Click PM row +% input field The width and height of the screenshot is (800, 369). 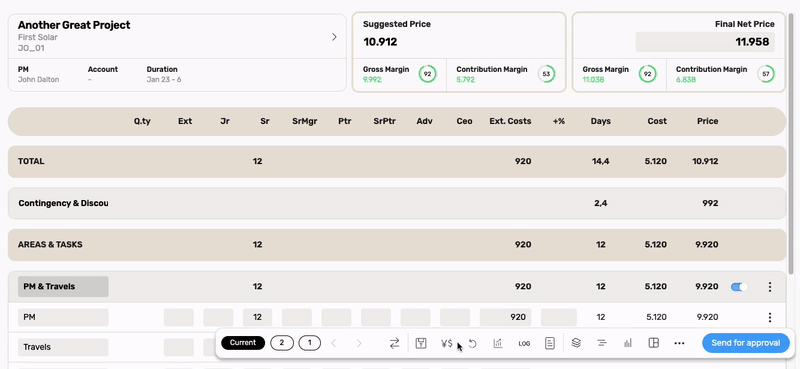coord(559,317)
